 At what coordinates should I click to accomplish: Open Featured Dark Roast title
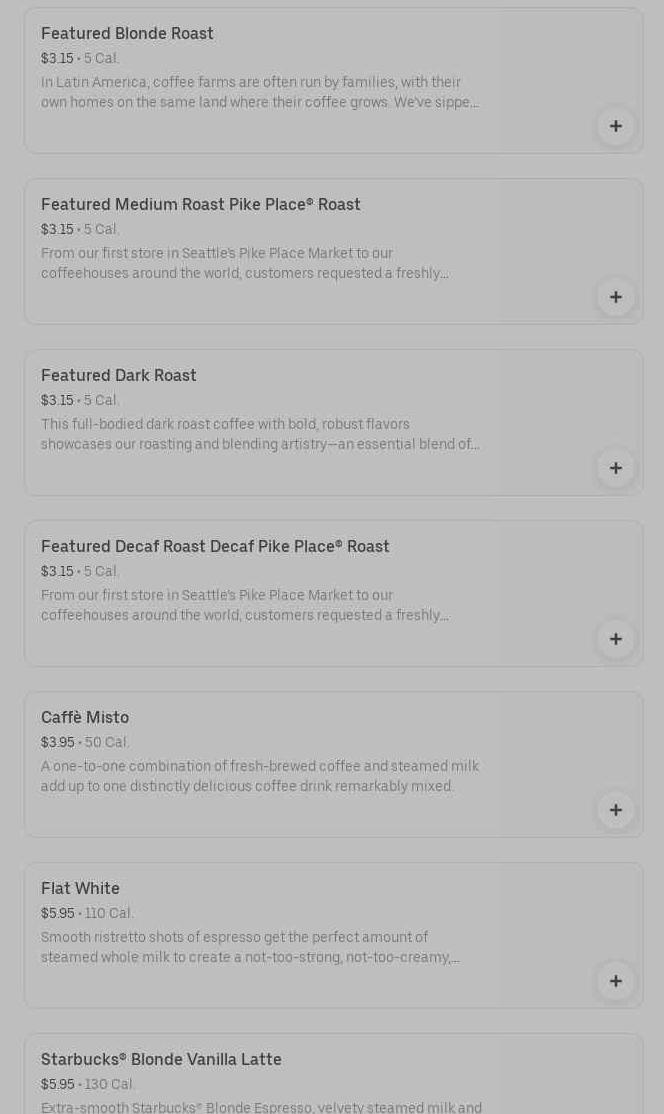pos(119,376)
